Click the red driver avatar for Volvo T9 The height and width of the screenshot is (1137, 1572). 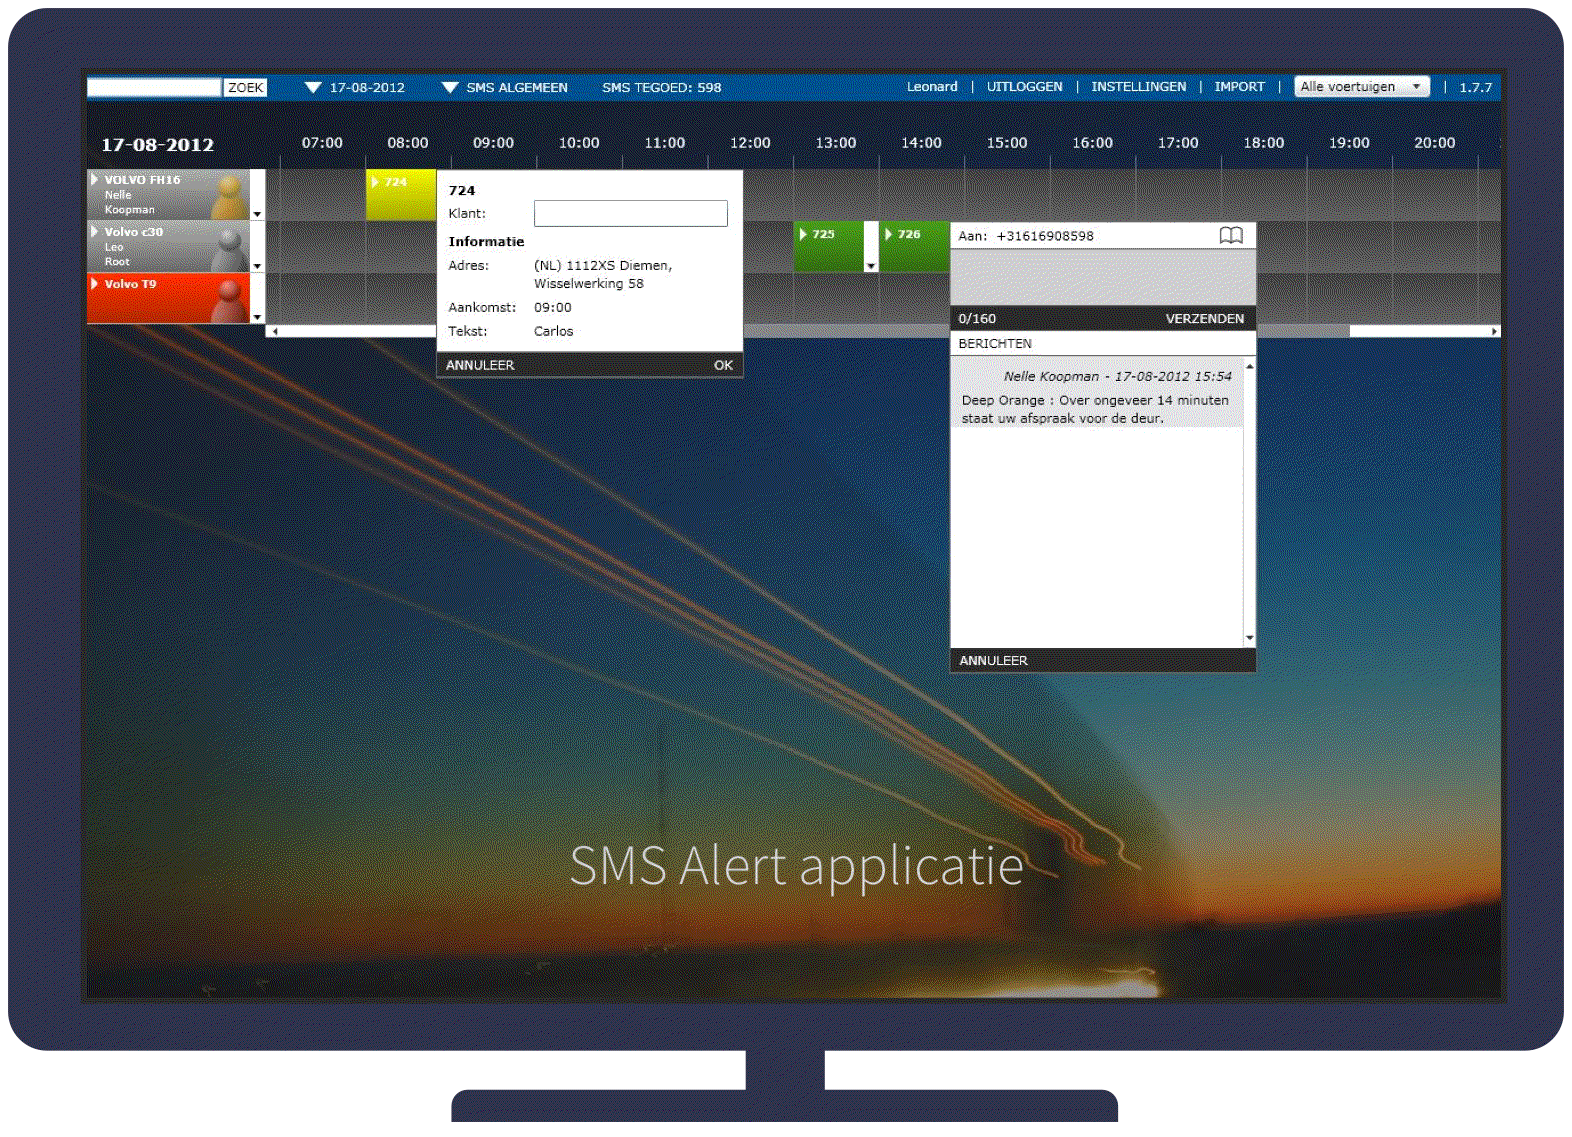click(x=230, y=300)
